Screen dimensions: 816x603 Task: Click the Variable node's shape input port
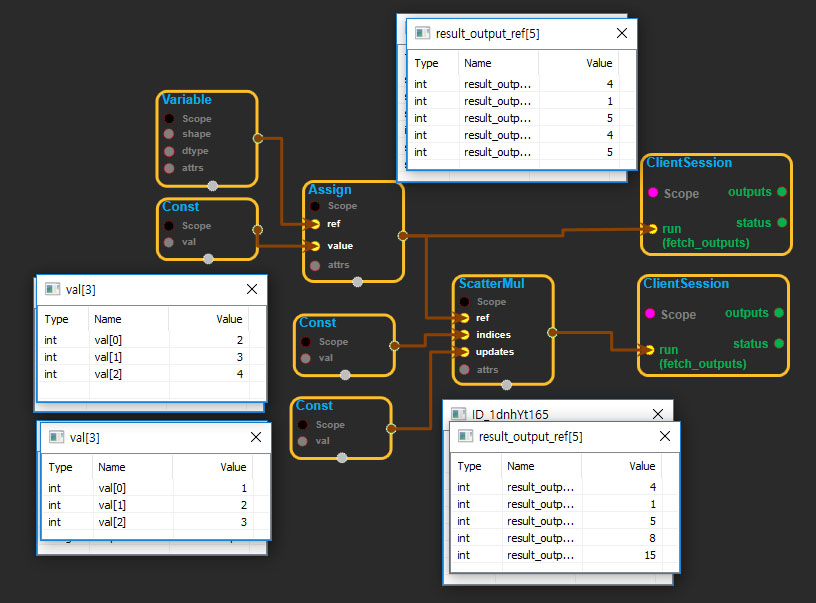[x=169, y=134]
